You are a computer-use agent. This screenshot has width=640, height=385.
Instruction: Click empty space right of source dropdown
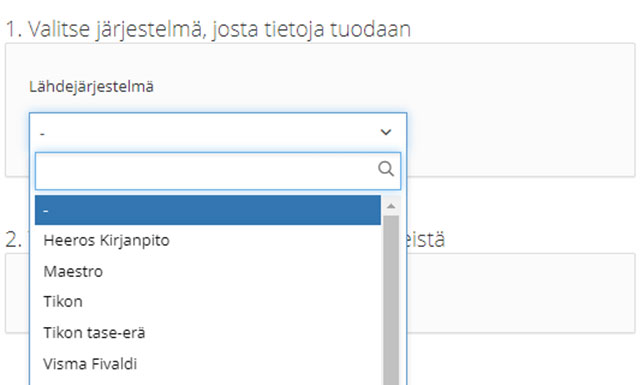coord(521,131)
